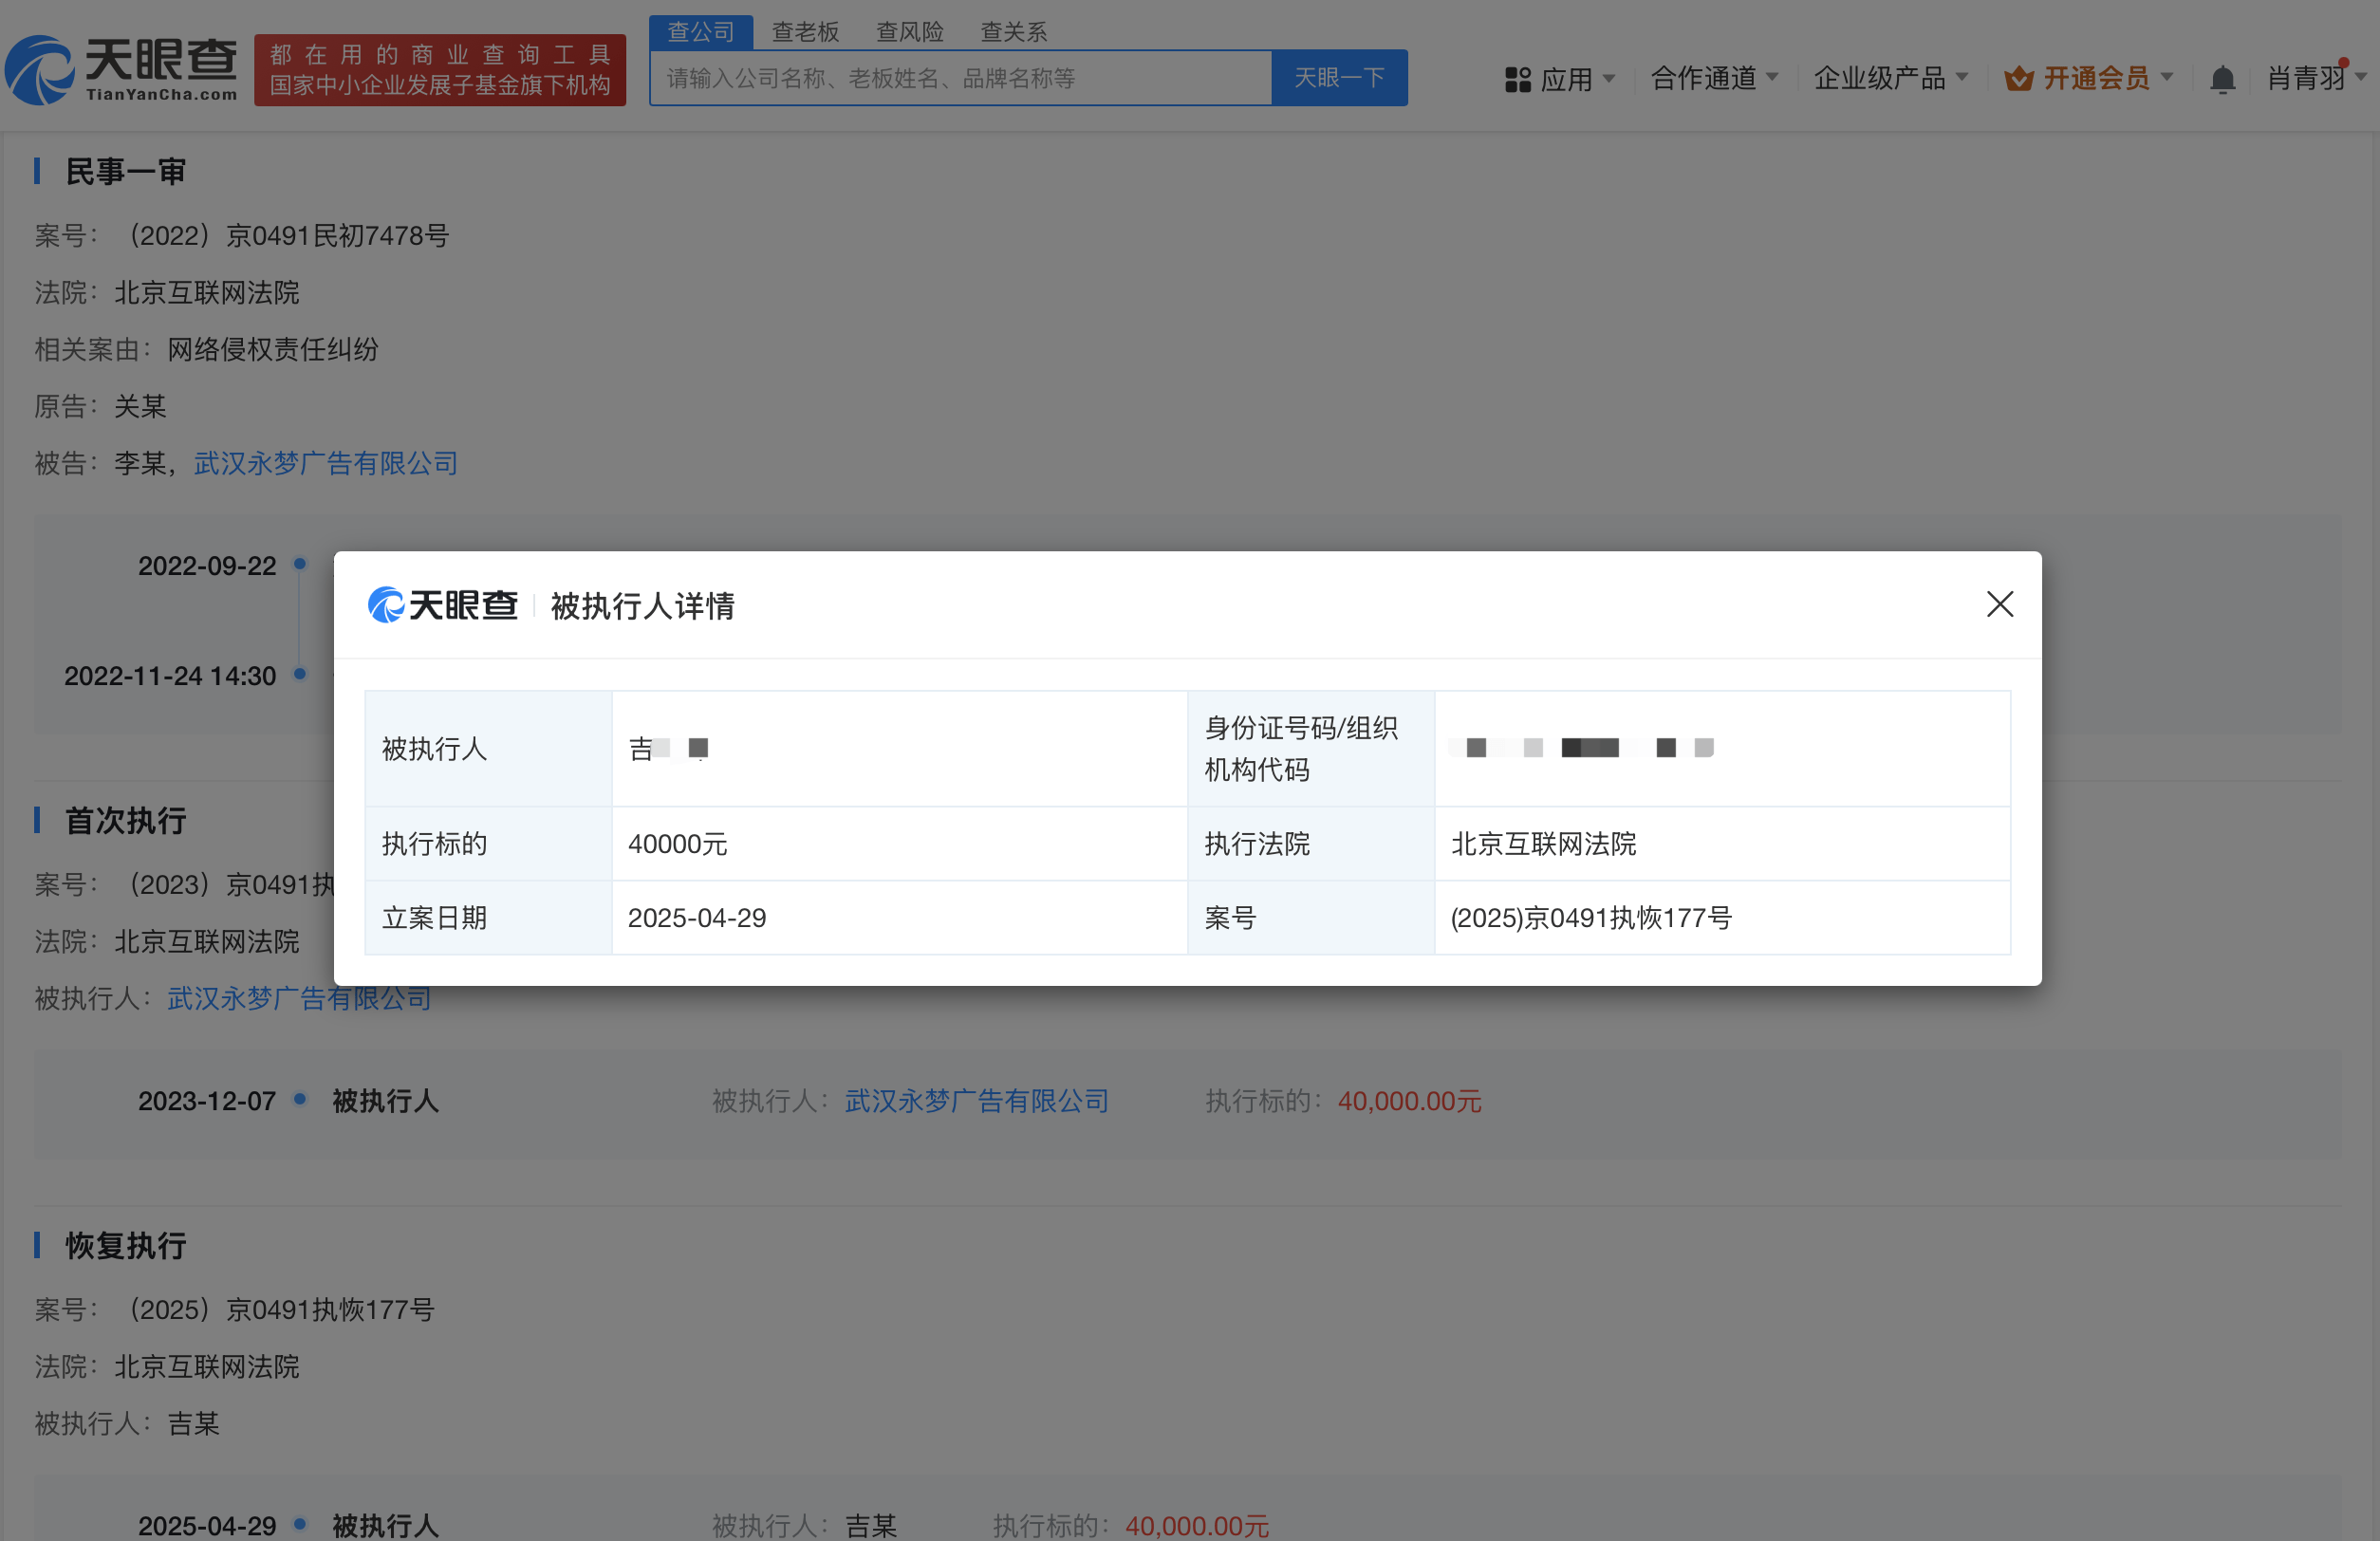Screen dimensions: 2380x1541
Task: Click the apps grid icon beside 应用
Action: coord(1516,78)
